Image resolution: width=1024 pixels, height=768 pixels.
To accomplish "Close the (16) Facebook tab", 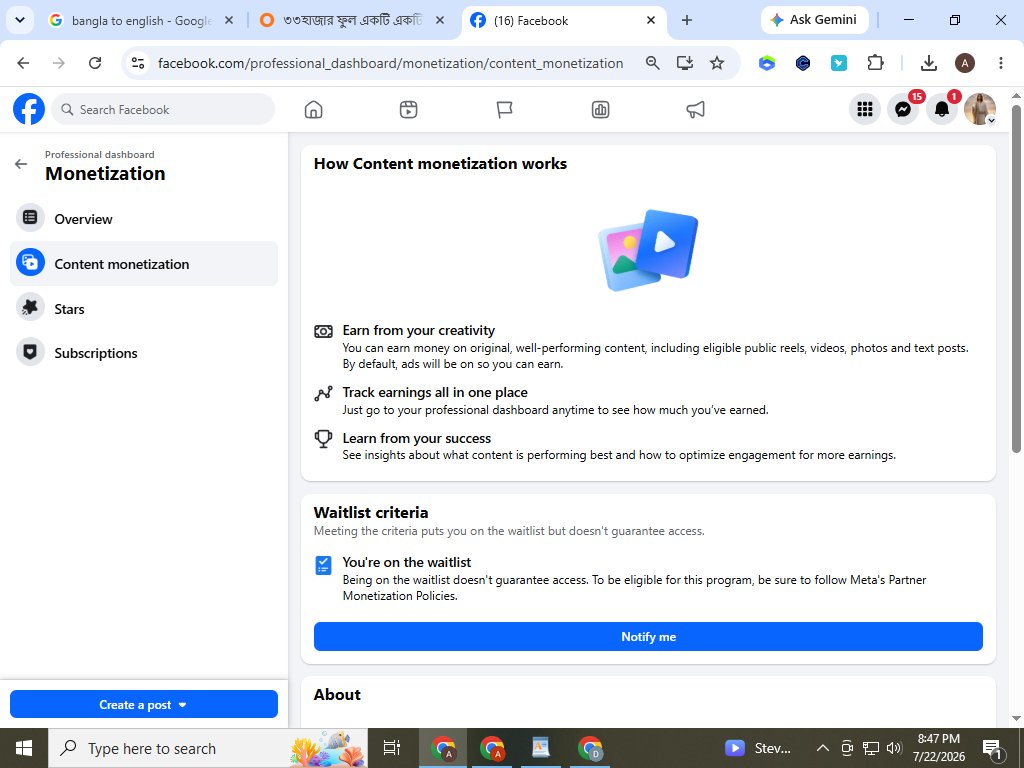I will click(x=650, y=20).
